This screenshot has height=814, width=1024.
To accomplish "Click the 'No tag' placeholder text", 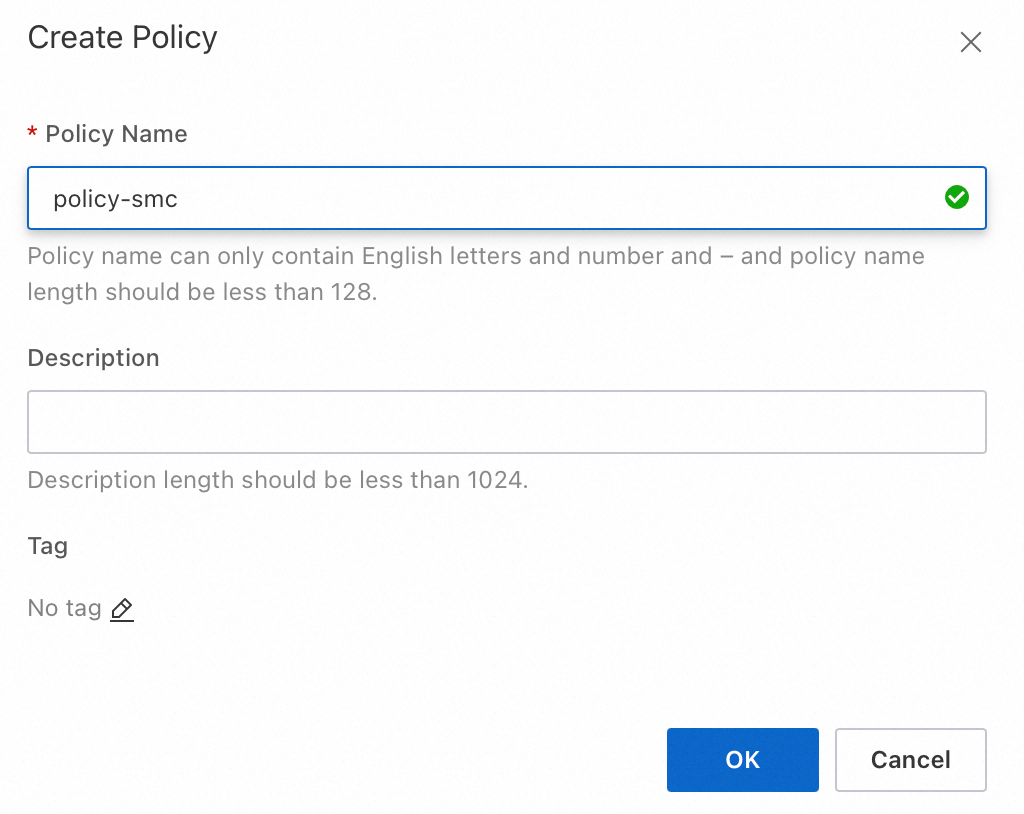I will [64, 608].
